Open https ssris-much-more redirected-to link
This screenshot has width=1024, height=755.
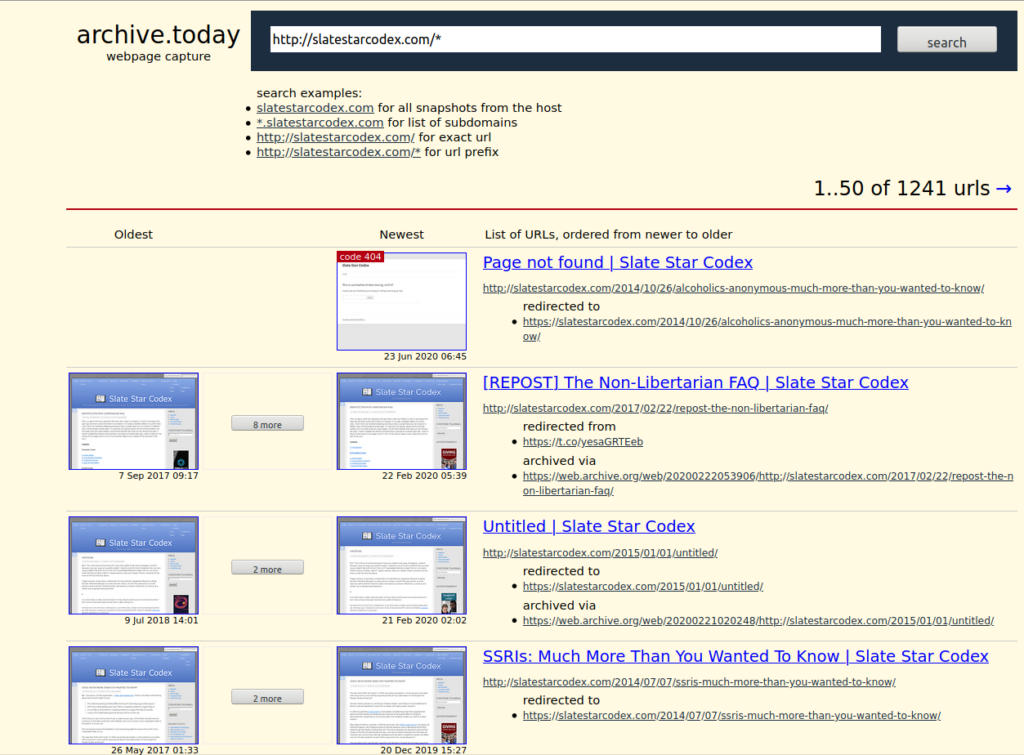731,716
